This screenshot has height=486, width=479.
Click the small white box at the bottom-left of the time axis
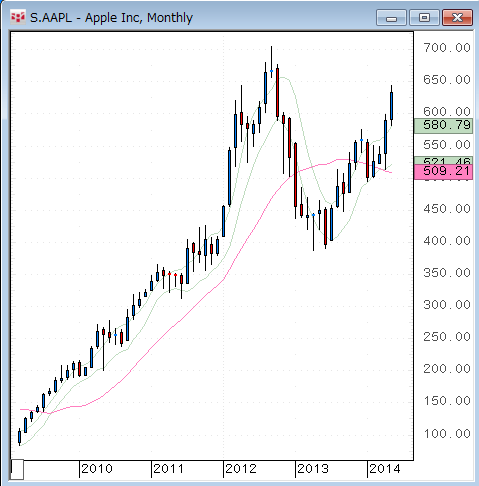pos(17,469)
